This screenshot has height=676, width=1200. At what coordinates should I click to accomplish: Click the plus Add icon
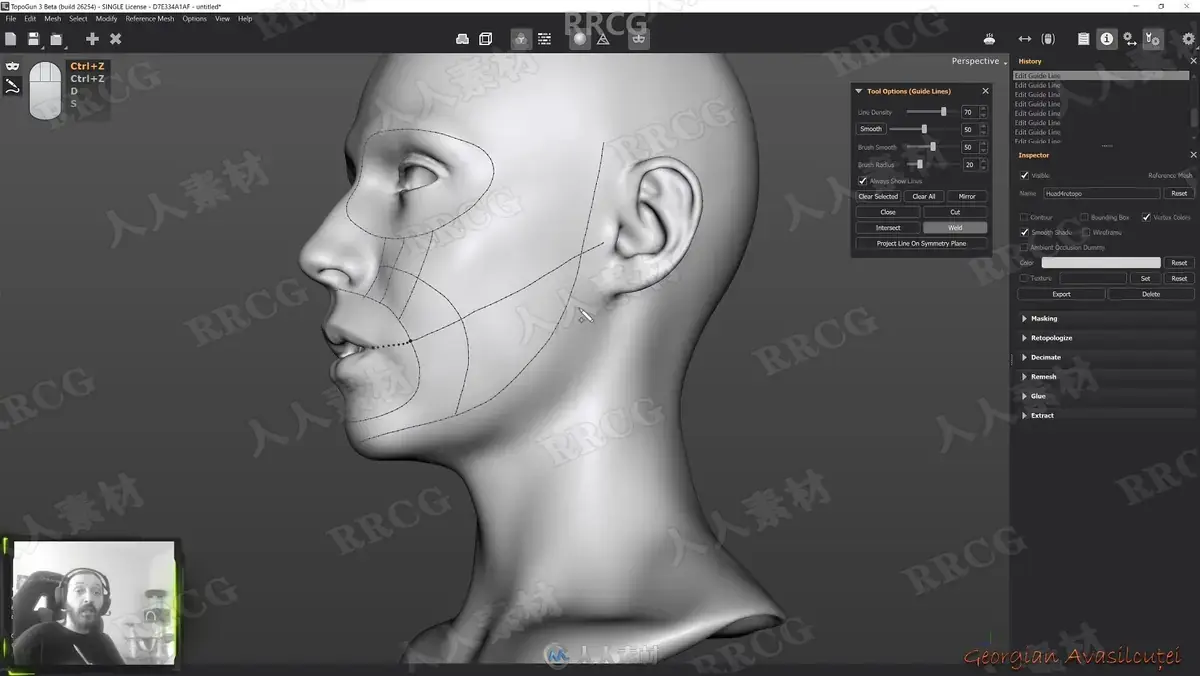click(x=92, y=39)
